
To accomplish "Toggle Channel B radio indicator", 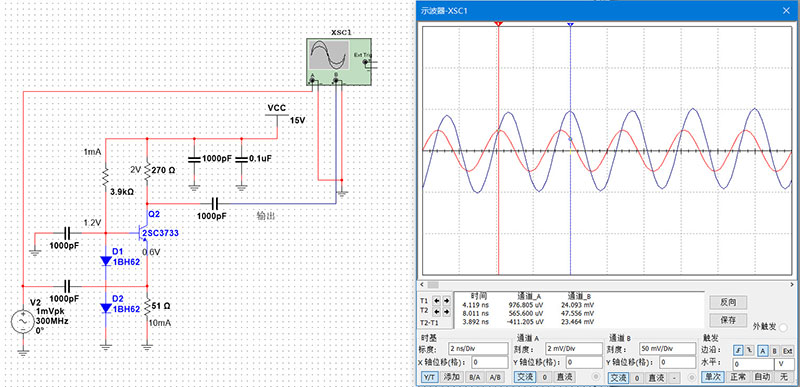I will (x=691, y=377).
